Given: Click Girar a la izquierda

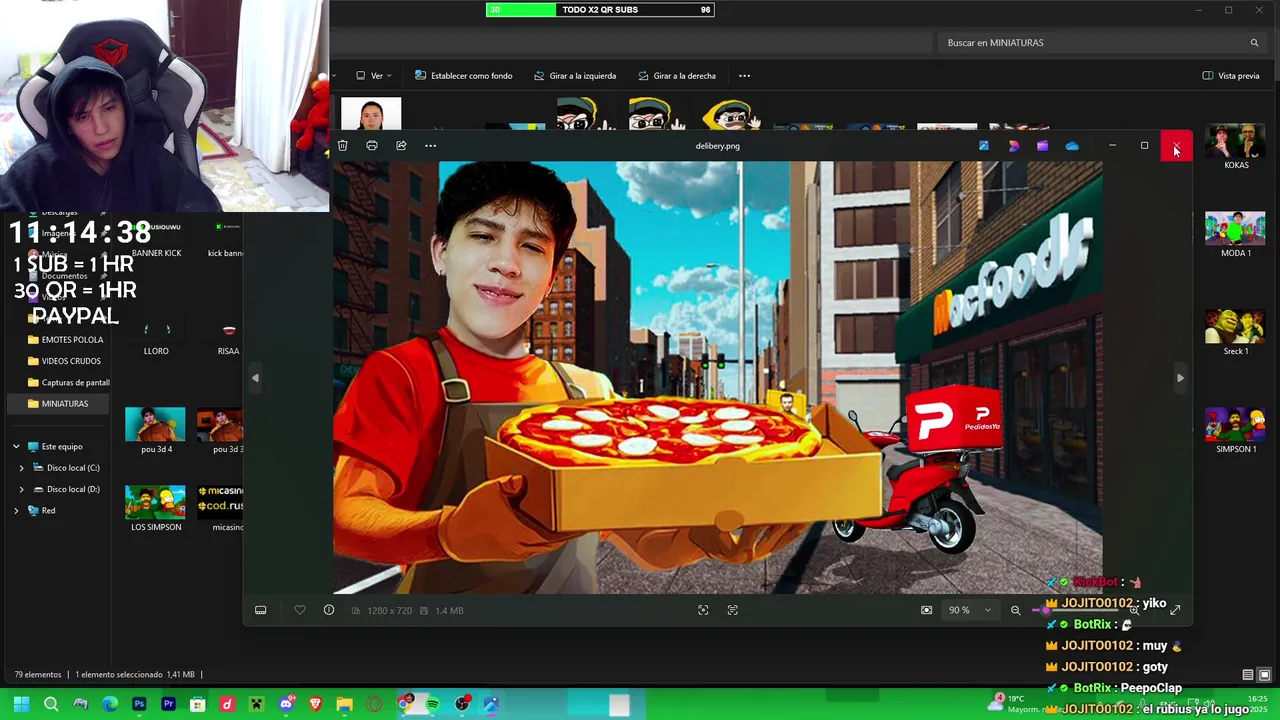Looking at the screenshot, I should coord(575,76).
